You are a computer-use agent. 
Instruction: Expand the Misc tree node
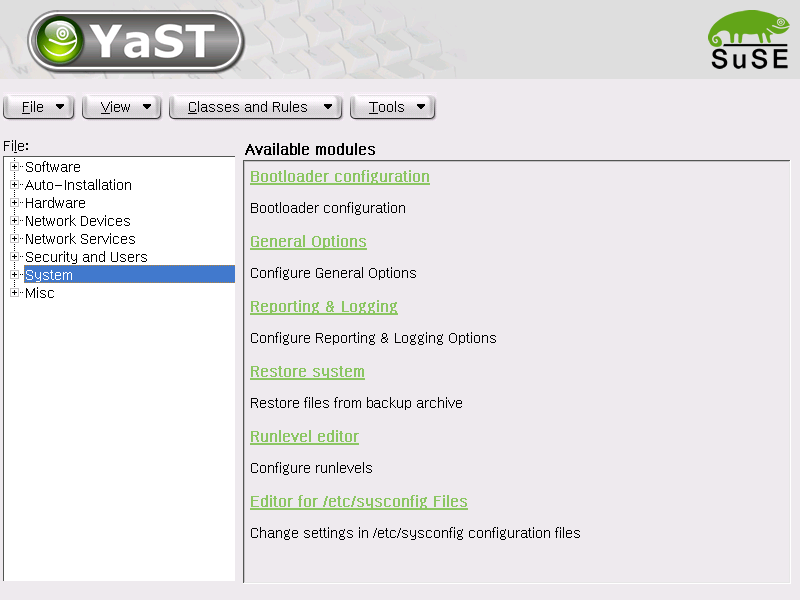[x=15, y=293]
